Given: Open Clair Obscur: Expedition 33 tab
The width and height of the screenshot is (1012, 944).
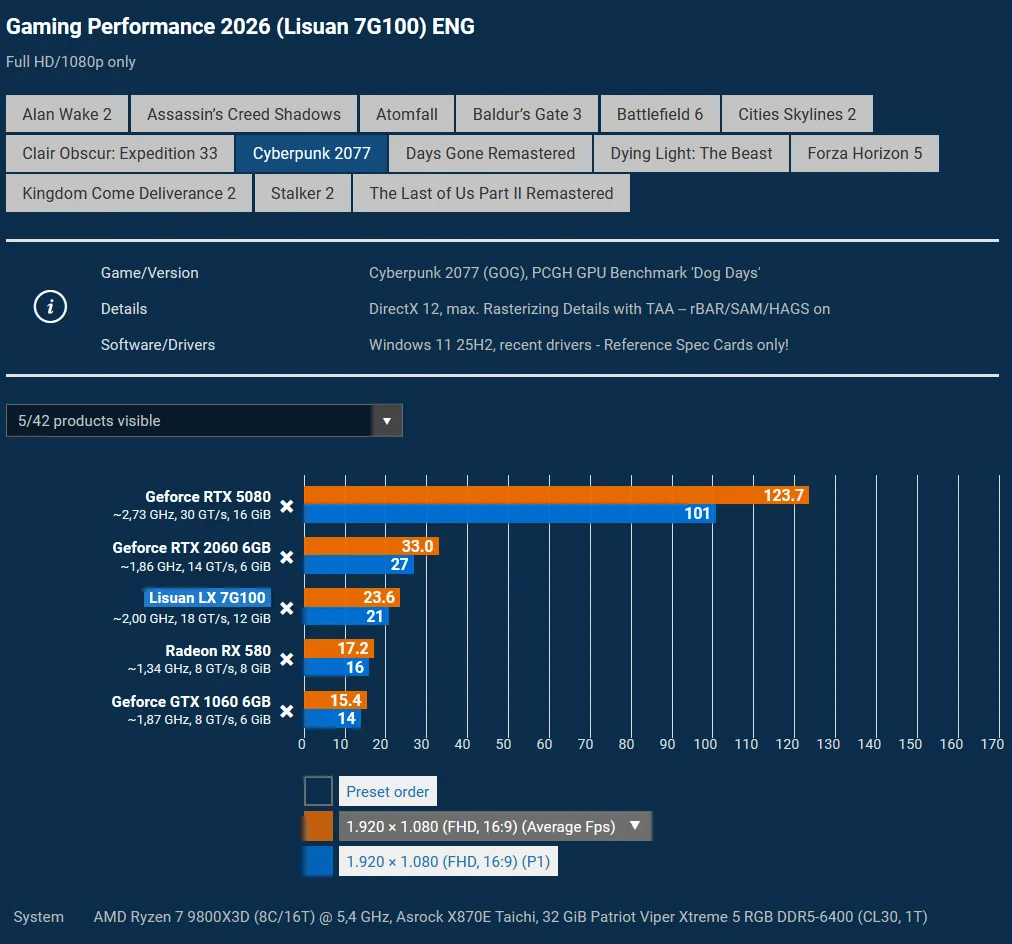Looking at the screenshot, I should [x=120, y=154].
